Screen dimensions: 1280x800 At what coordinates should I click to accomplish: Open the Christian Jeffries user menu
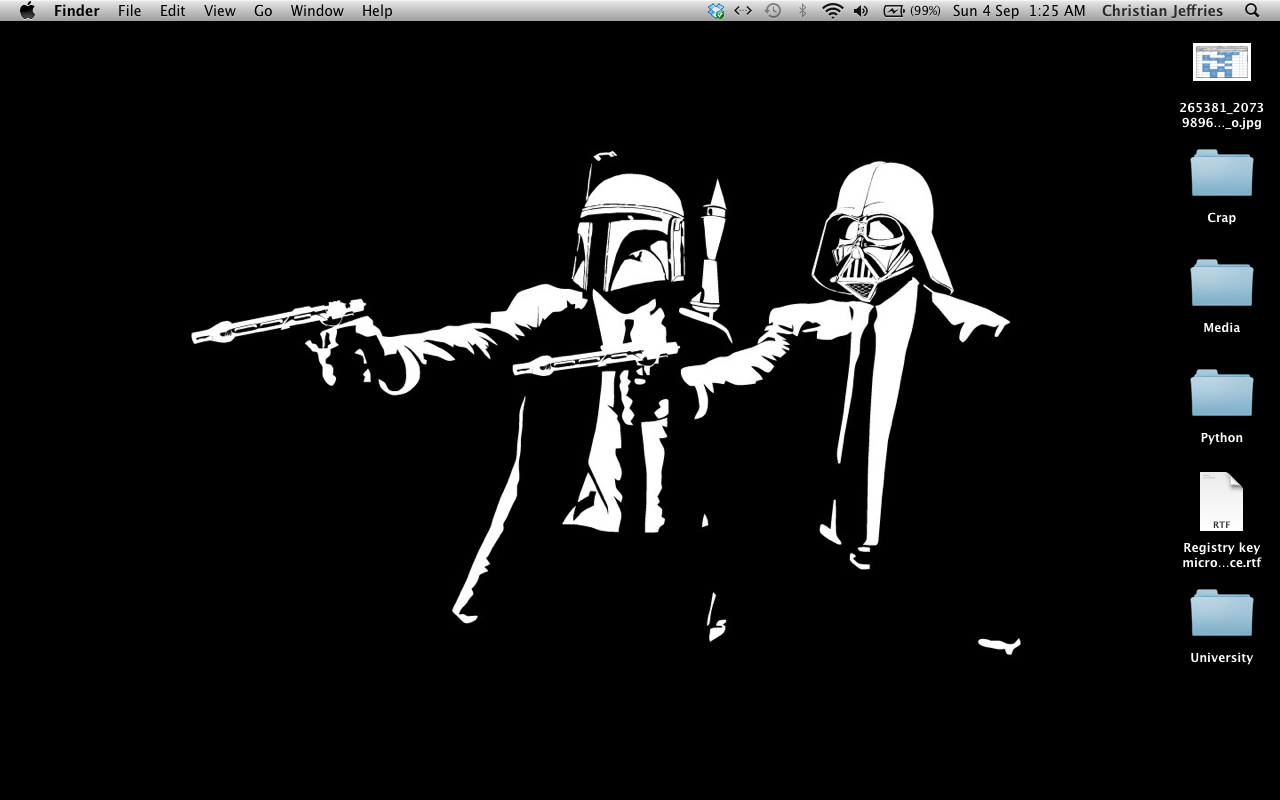[x=1162, y=11]
